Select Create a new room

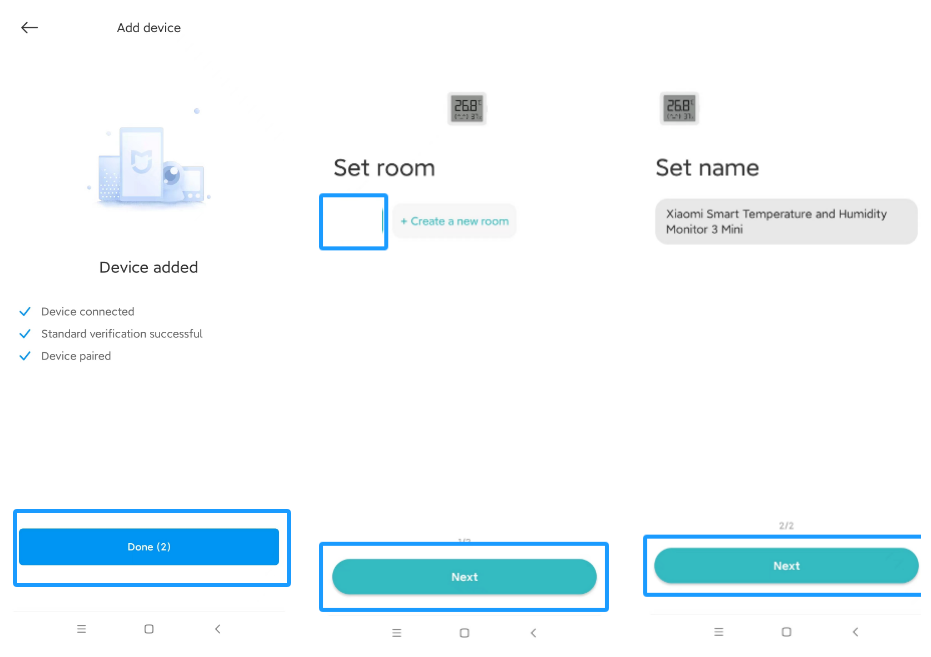click(455, 221)
